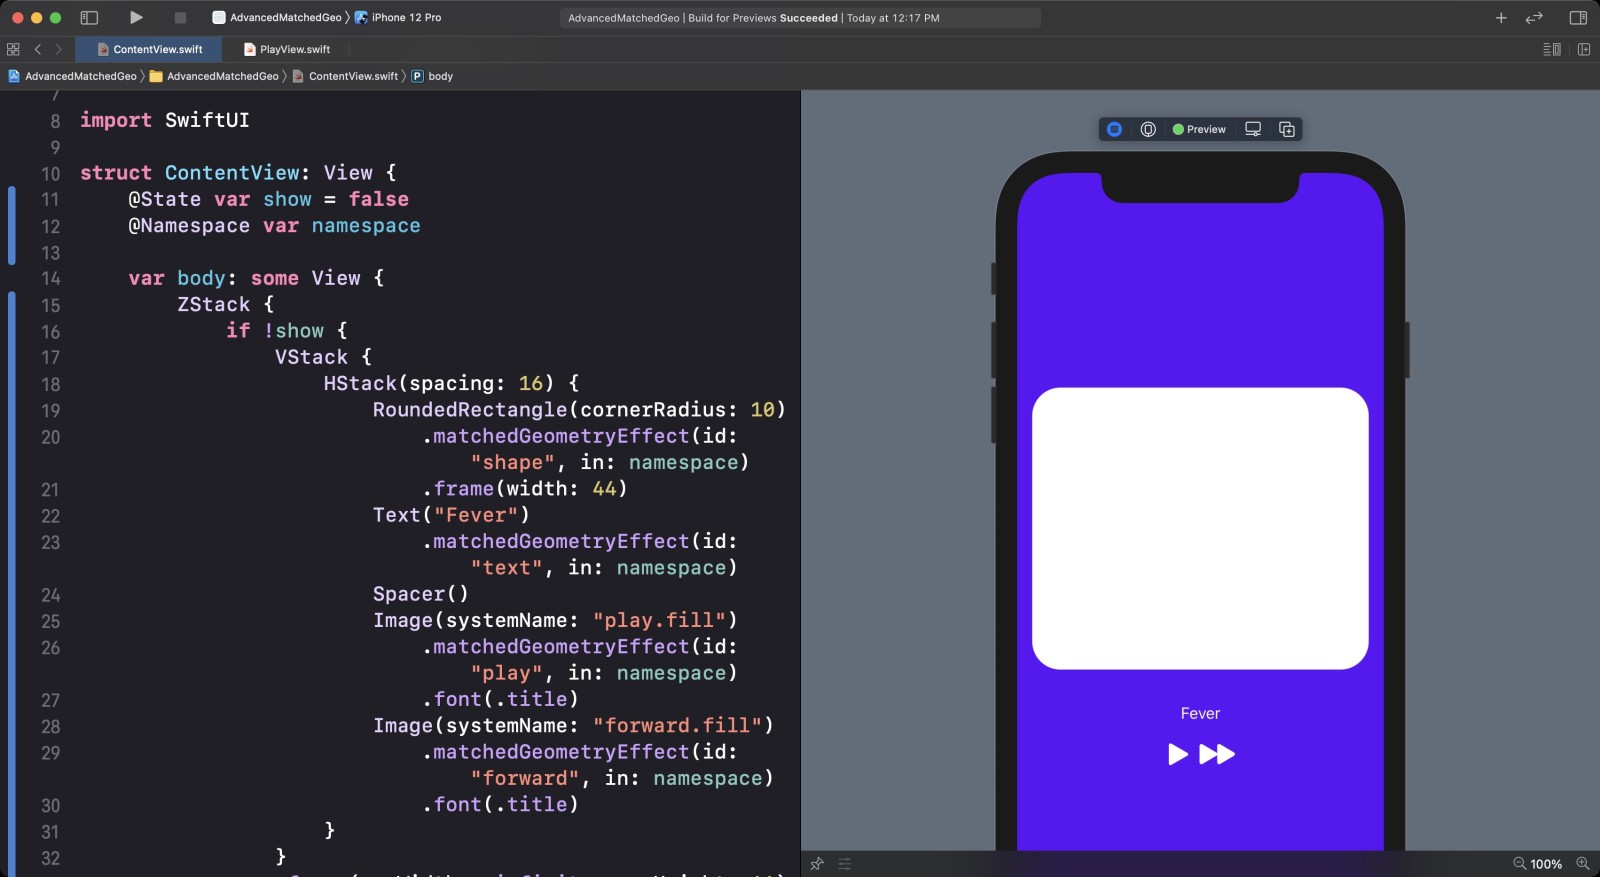1600x877 pixels.
Task: Run the AdvancedMatchedGeo scheme
Action: 136,17
